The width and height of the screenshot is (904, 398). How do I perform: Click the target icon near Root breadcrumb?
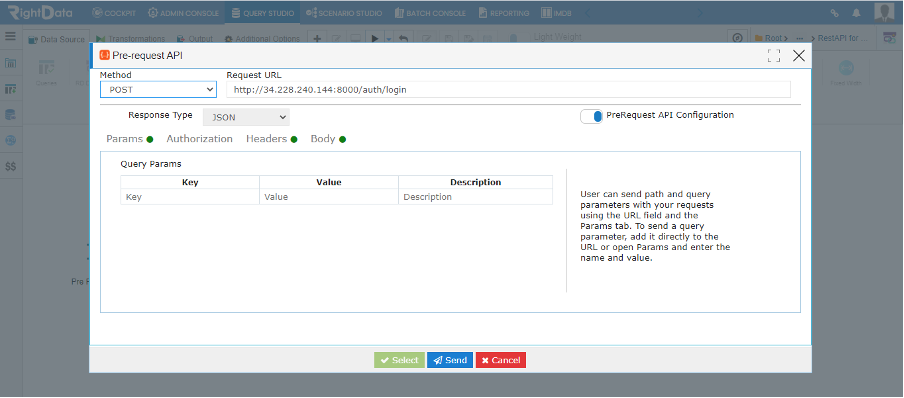pos(737,38)
